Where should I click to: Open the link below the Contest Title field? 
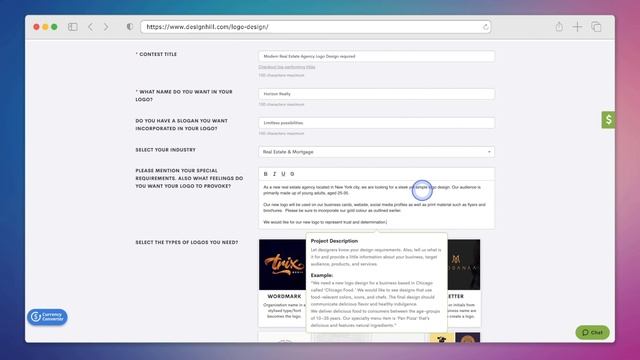point(287,67)
